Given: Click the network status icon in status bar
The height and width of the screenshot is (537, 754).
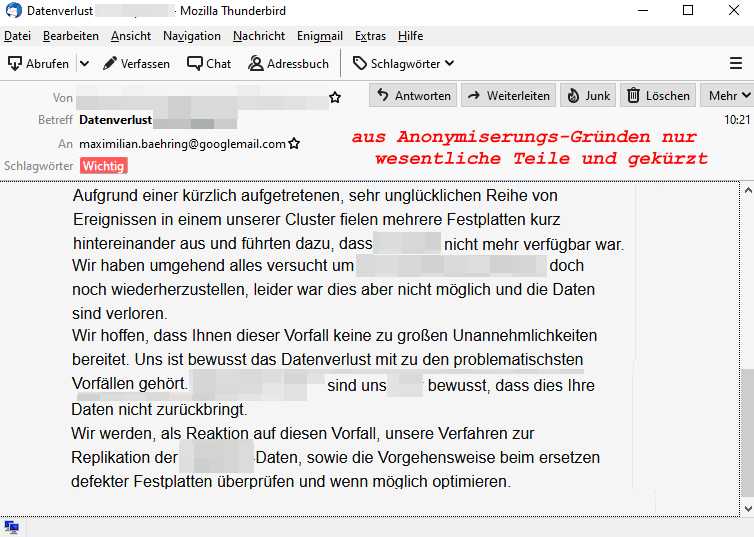Looking at the screenshot, I should click(x=11, y=528).
